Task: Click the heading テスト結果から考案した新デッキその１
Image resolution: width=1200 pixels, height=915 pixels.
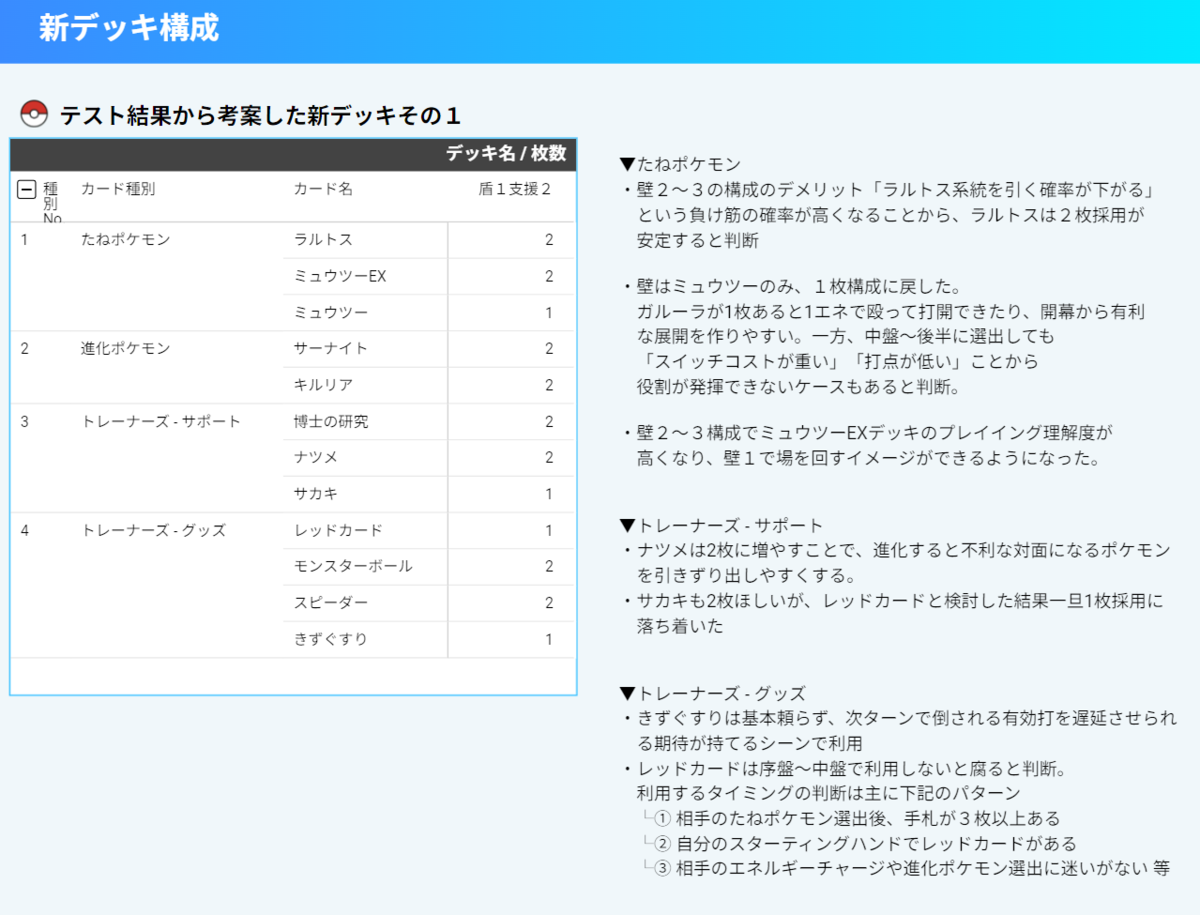Action: [x=260, y=115]
